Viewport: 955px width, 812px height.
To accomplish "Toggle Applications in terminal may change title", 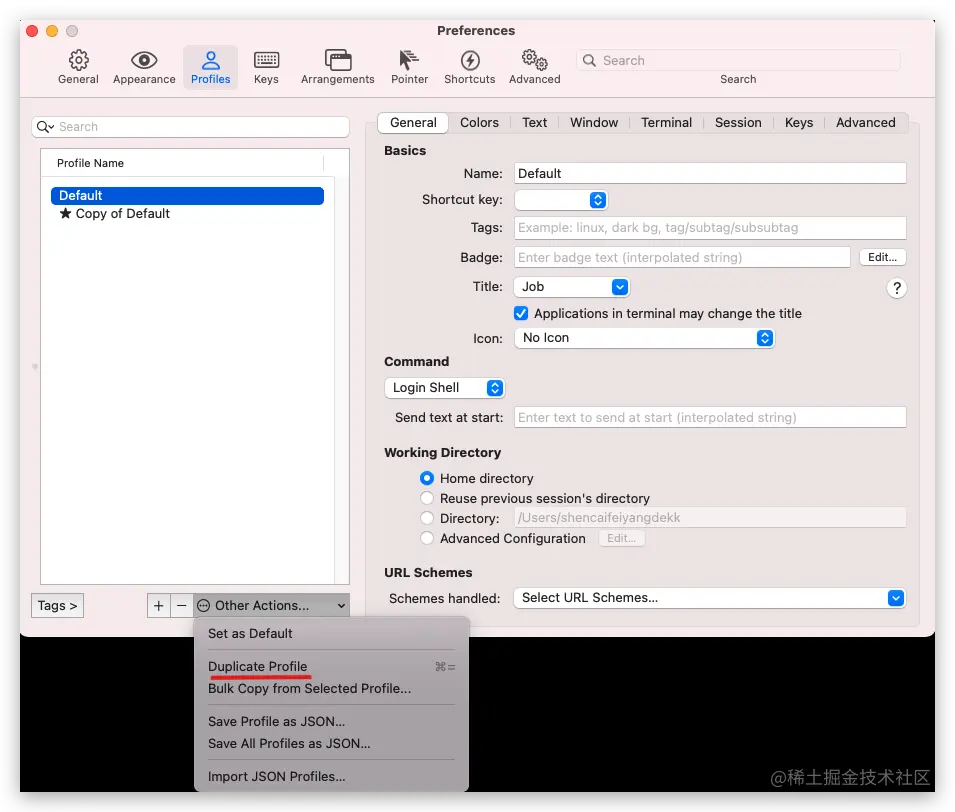I will click(521, 313).
